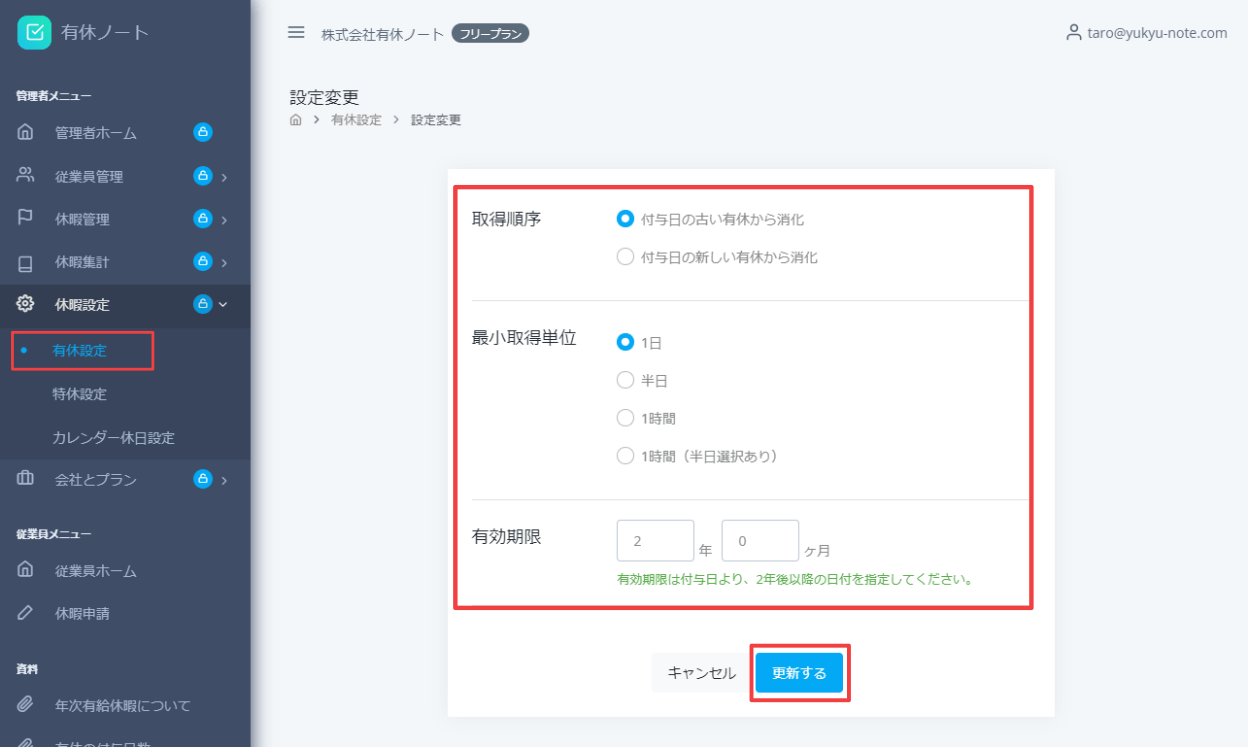
Task: Enable the 1時間（半日選択あり） option
Action: [x=625, y=455]
